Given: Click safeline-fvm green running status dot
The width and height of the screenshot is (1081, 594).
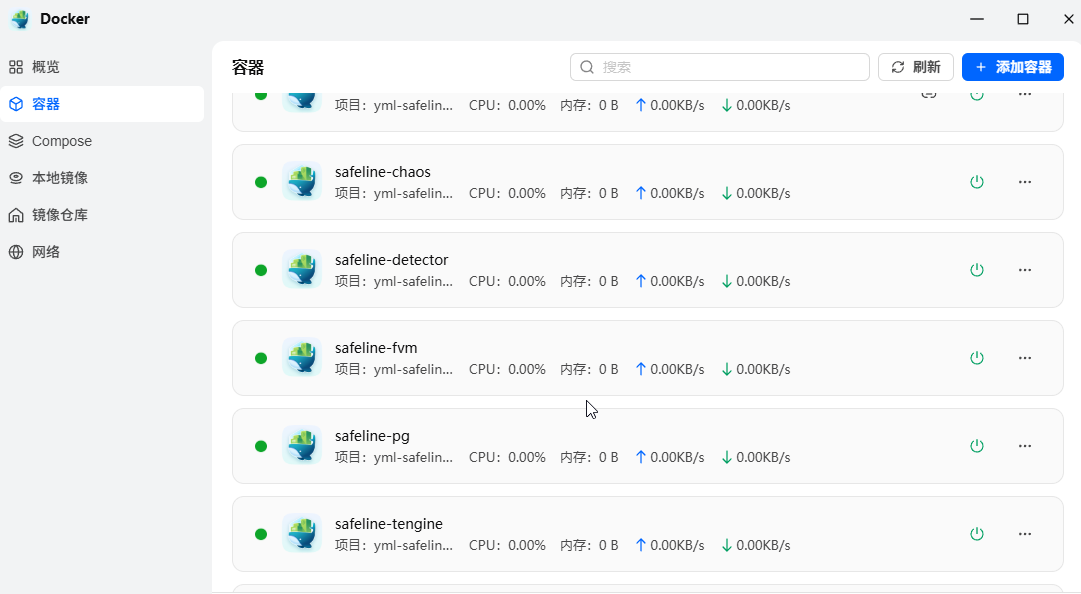Looking at the screenshot, I should pyautogui.click(x=261, y=358).
